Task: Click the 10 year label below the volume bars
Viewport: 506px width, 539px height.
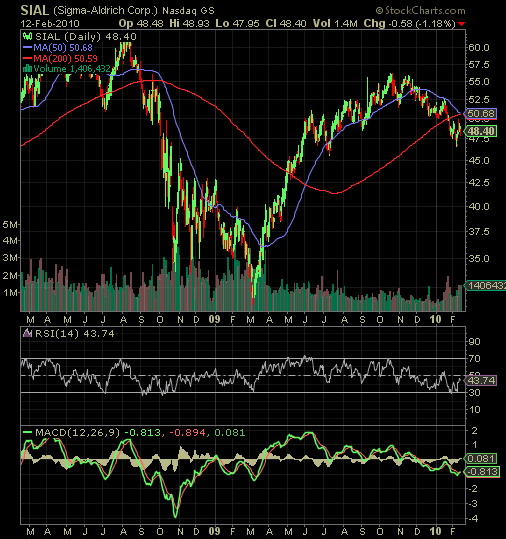Action: coord(435,319)
